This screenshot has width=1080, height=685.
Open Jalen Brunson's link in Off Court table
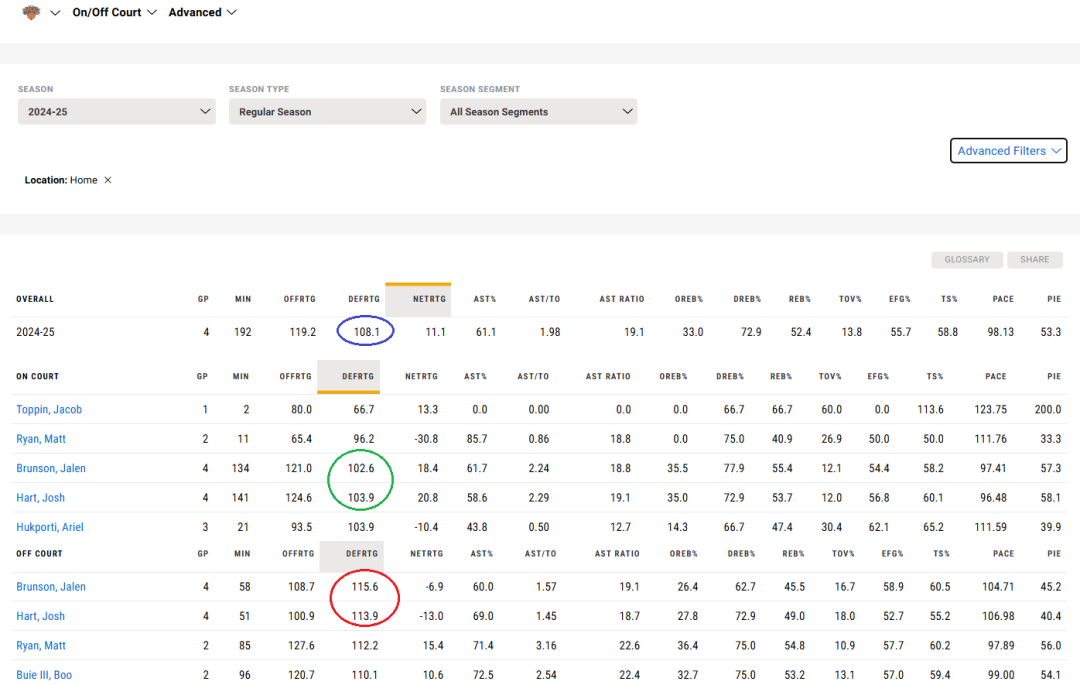tap(51, 587)
